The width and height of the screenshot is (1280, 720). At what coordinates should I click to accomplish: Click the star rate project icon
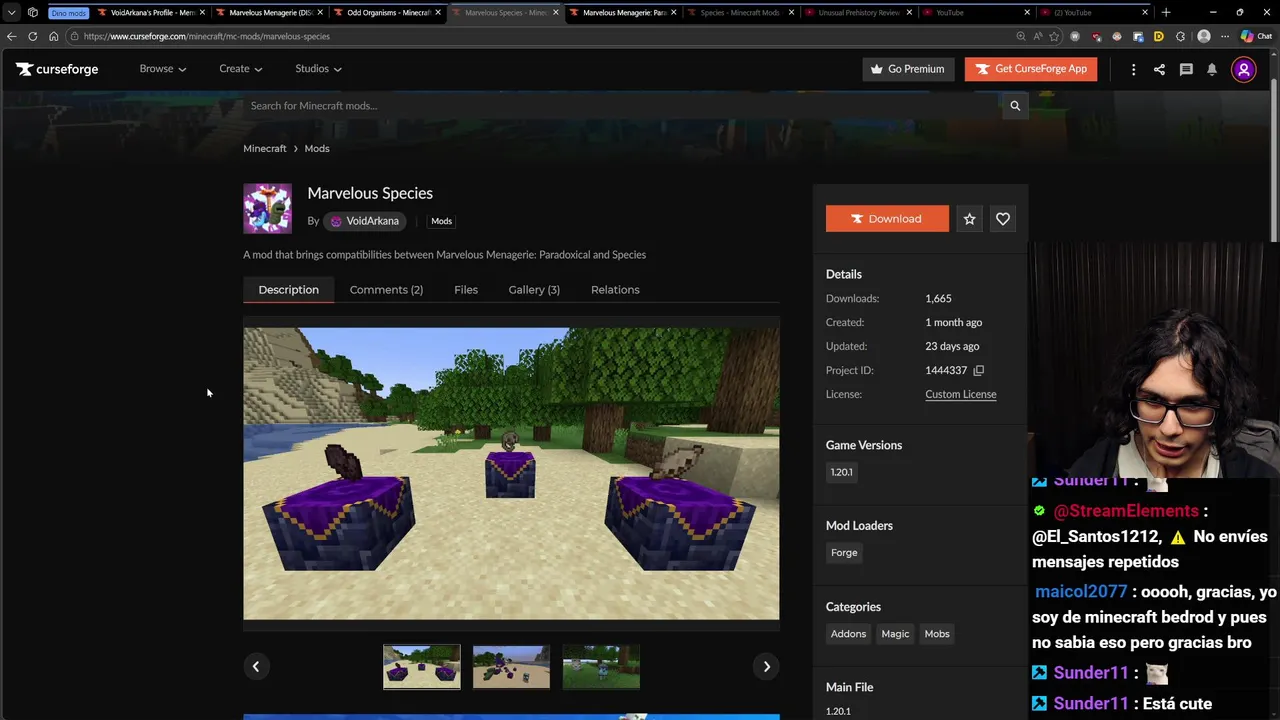point(969,219)
